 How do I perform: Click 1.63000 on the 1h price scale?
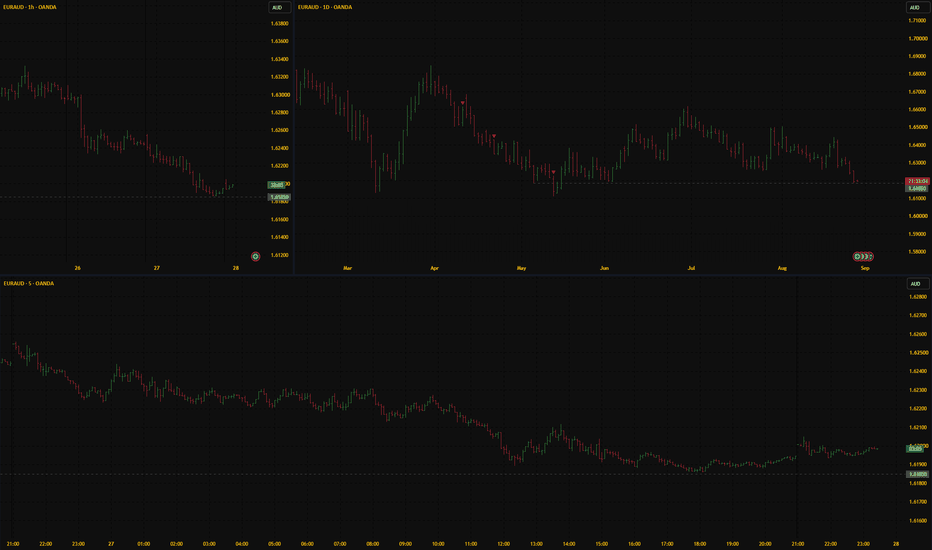tap(280, 95)
